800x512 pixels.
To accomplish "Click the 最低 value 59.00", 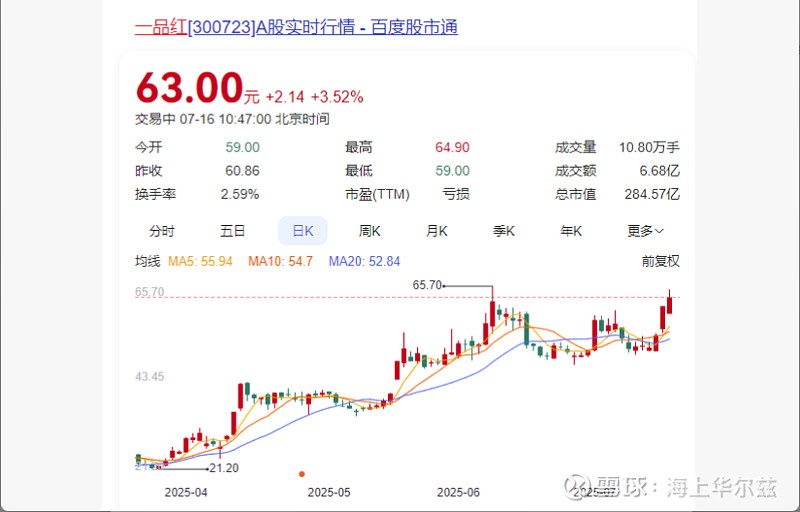I will click(452, 171).
